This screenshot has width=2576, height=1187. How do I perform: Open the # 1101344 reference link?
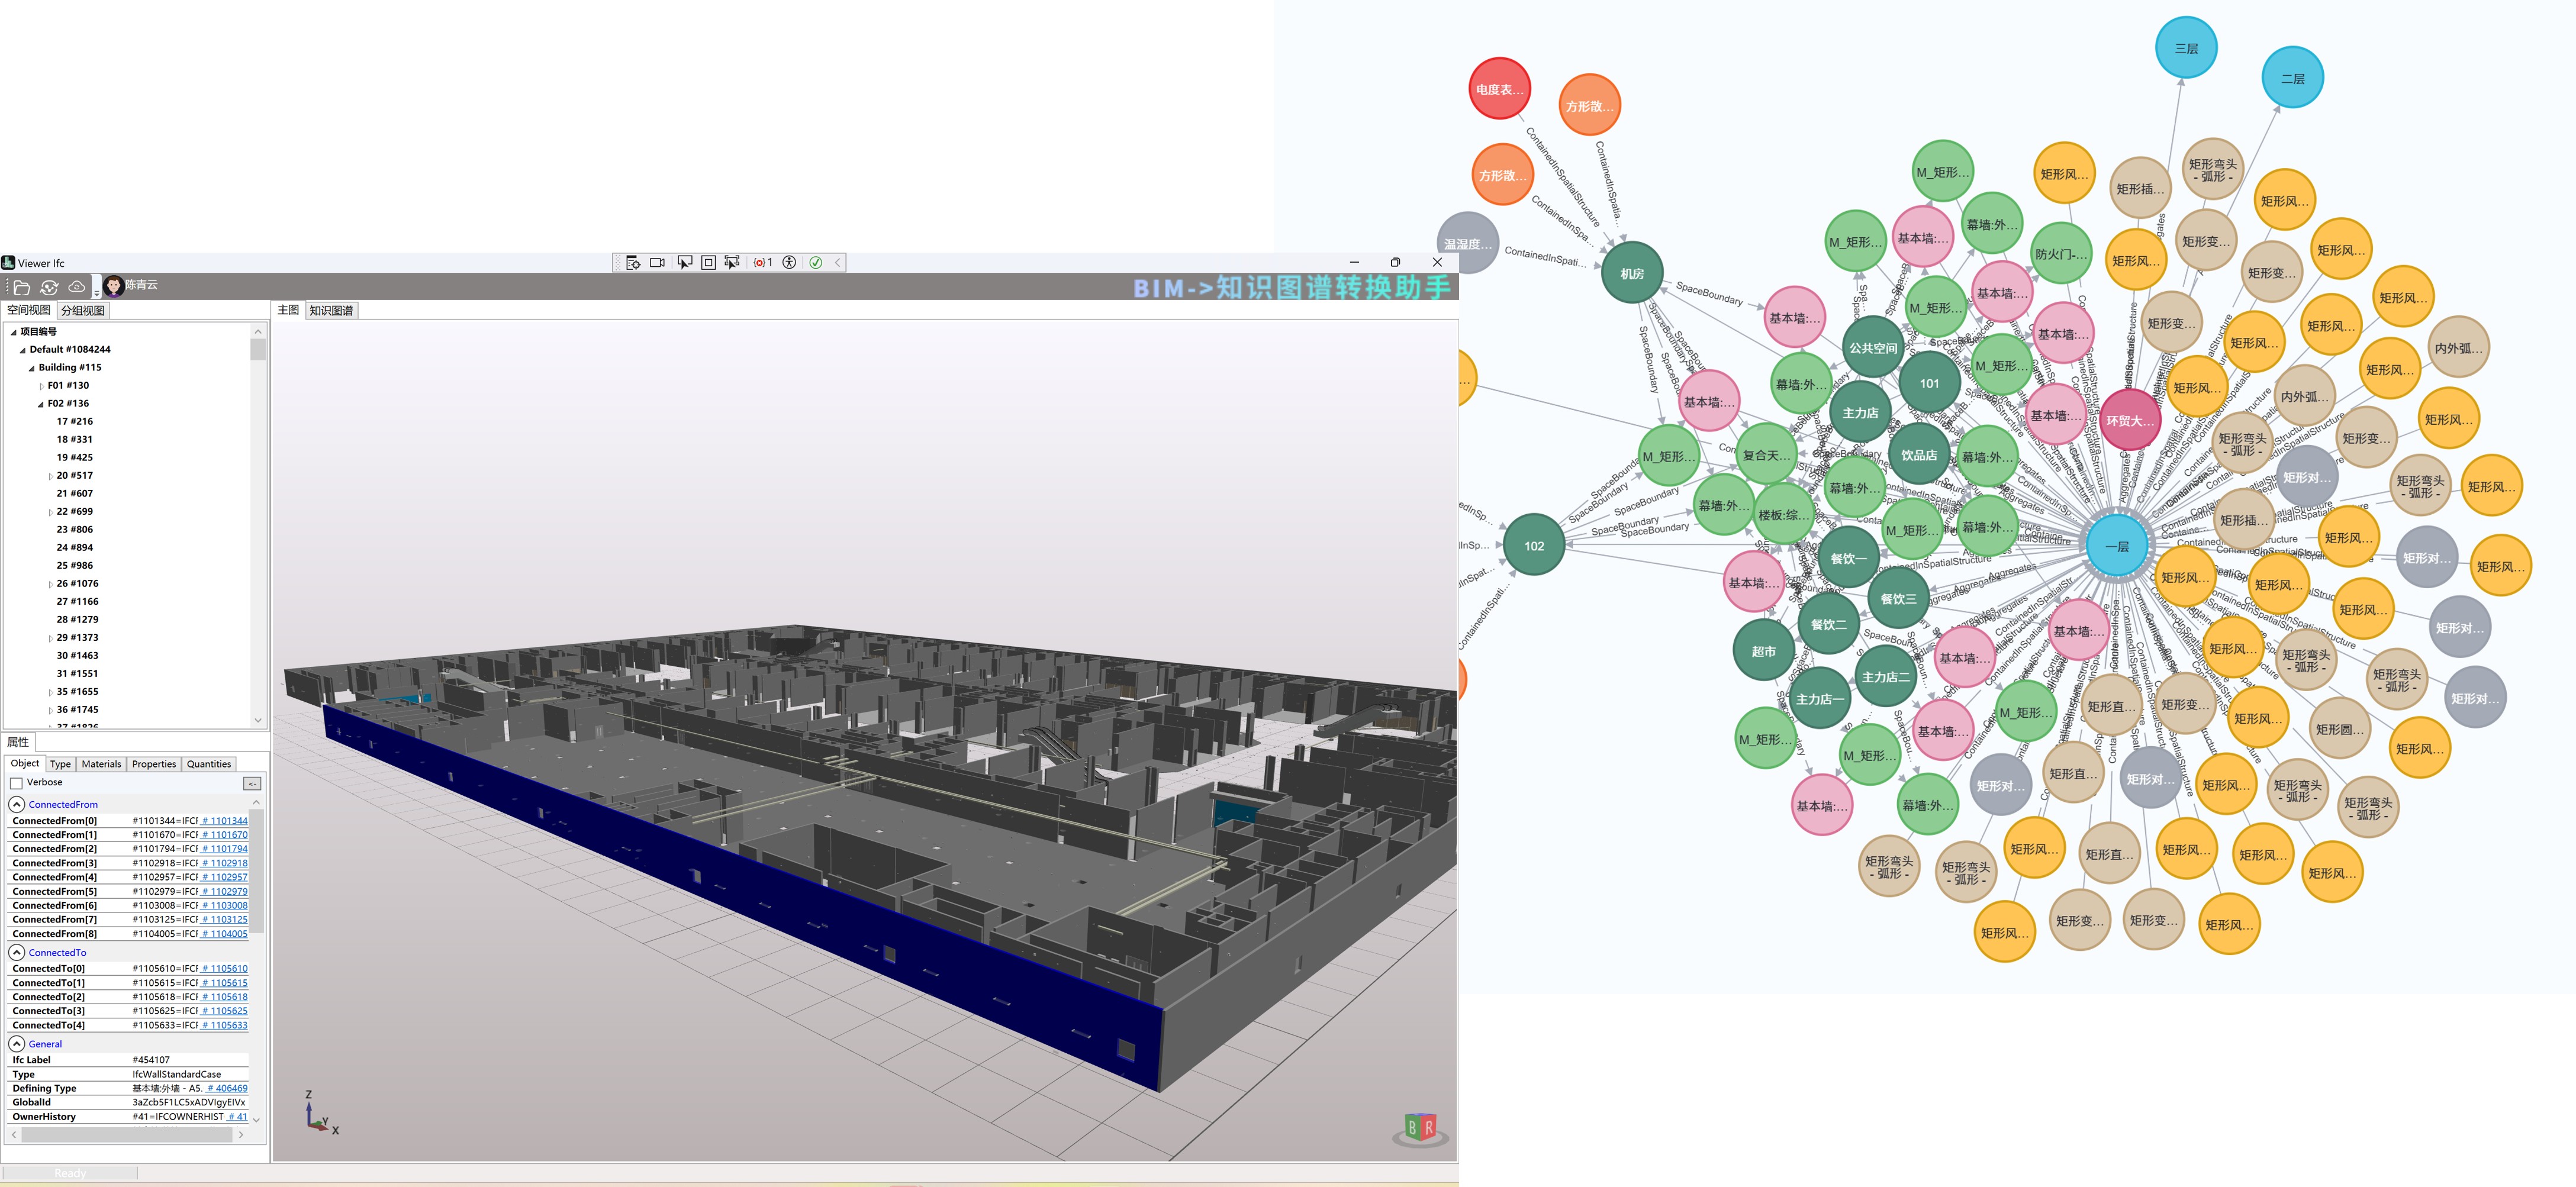[224, 821]
